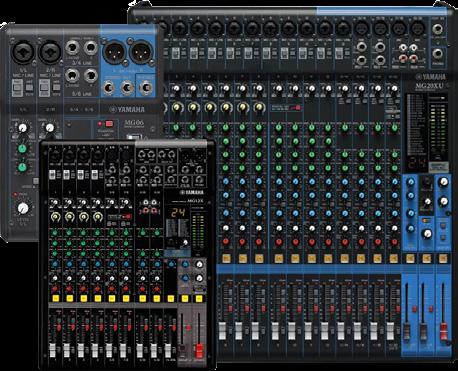Viewport: 458px width, 371px height.
Task: Click the red stereo master fader on MG12X
Action: tap(199, 351)
